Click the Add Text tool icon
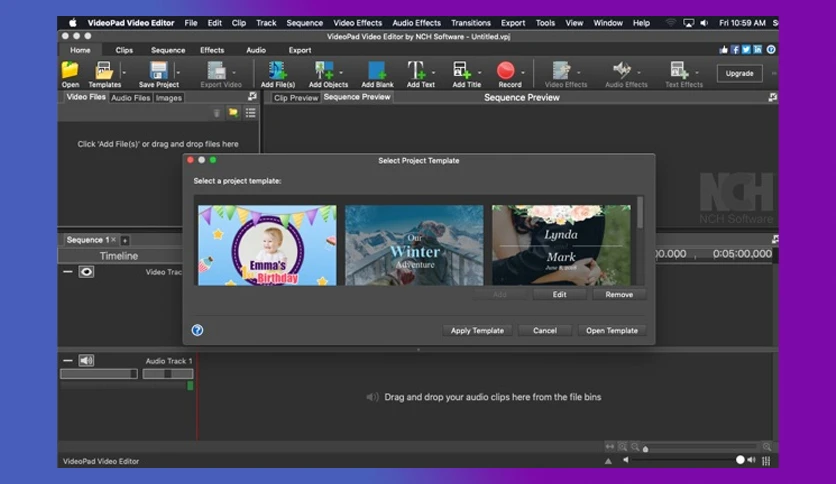This screenshot has width=836, height=484. point(416,70)
